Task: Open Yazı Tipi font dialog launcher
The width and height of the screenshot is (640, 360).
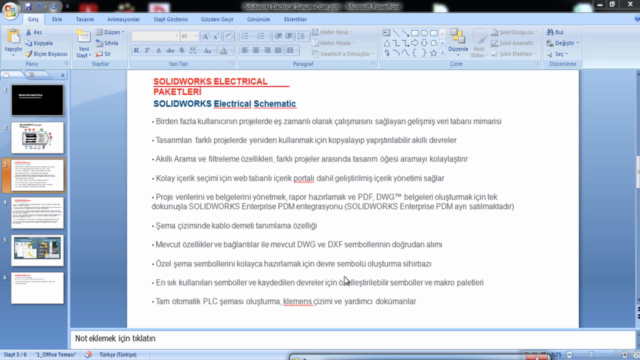Action: (x=232, y=64)
